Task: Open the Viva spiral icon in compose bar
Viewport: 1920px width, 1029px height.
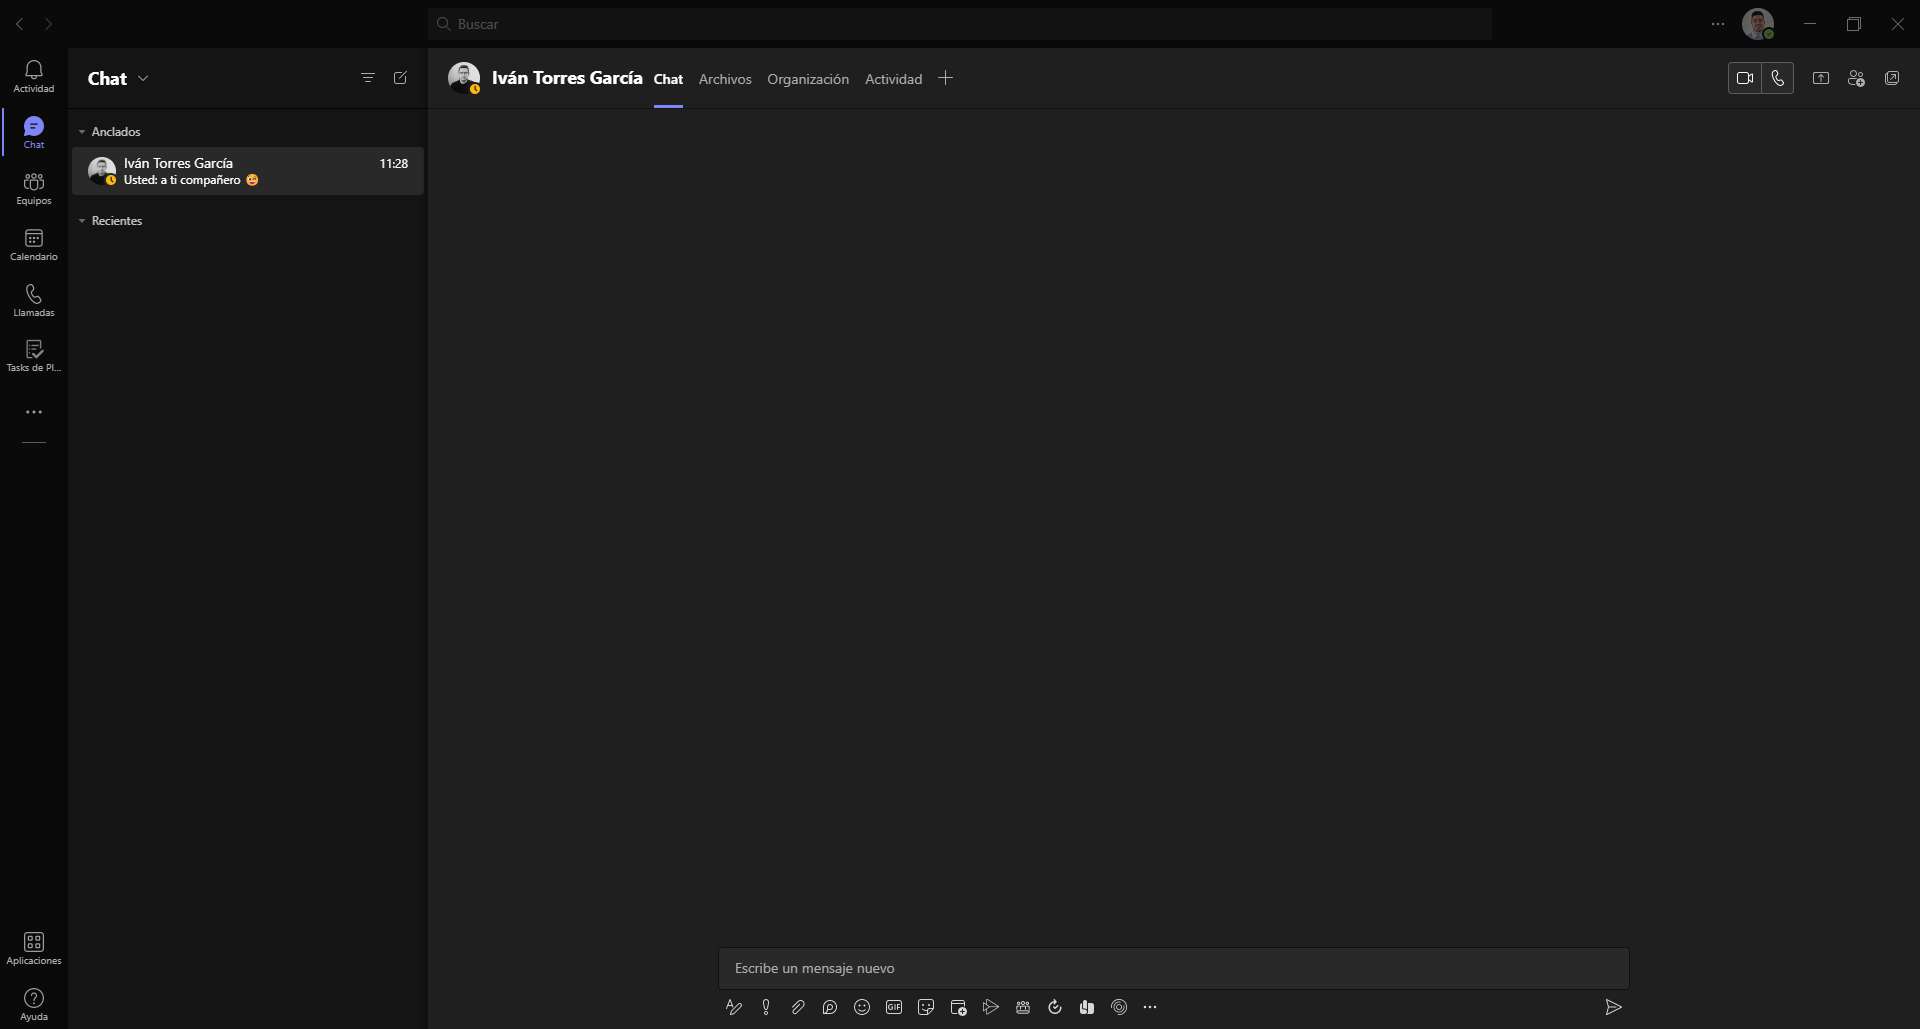Action: 1119,1007
